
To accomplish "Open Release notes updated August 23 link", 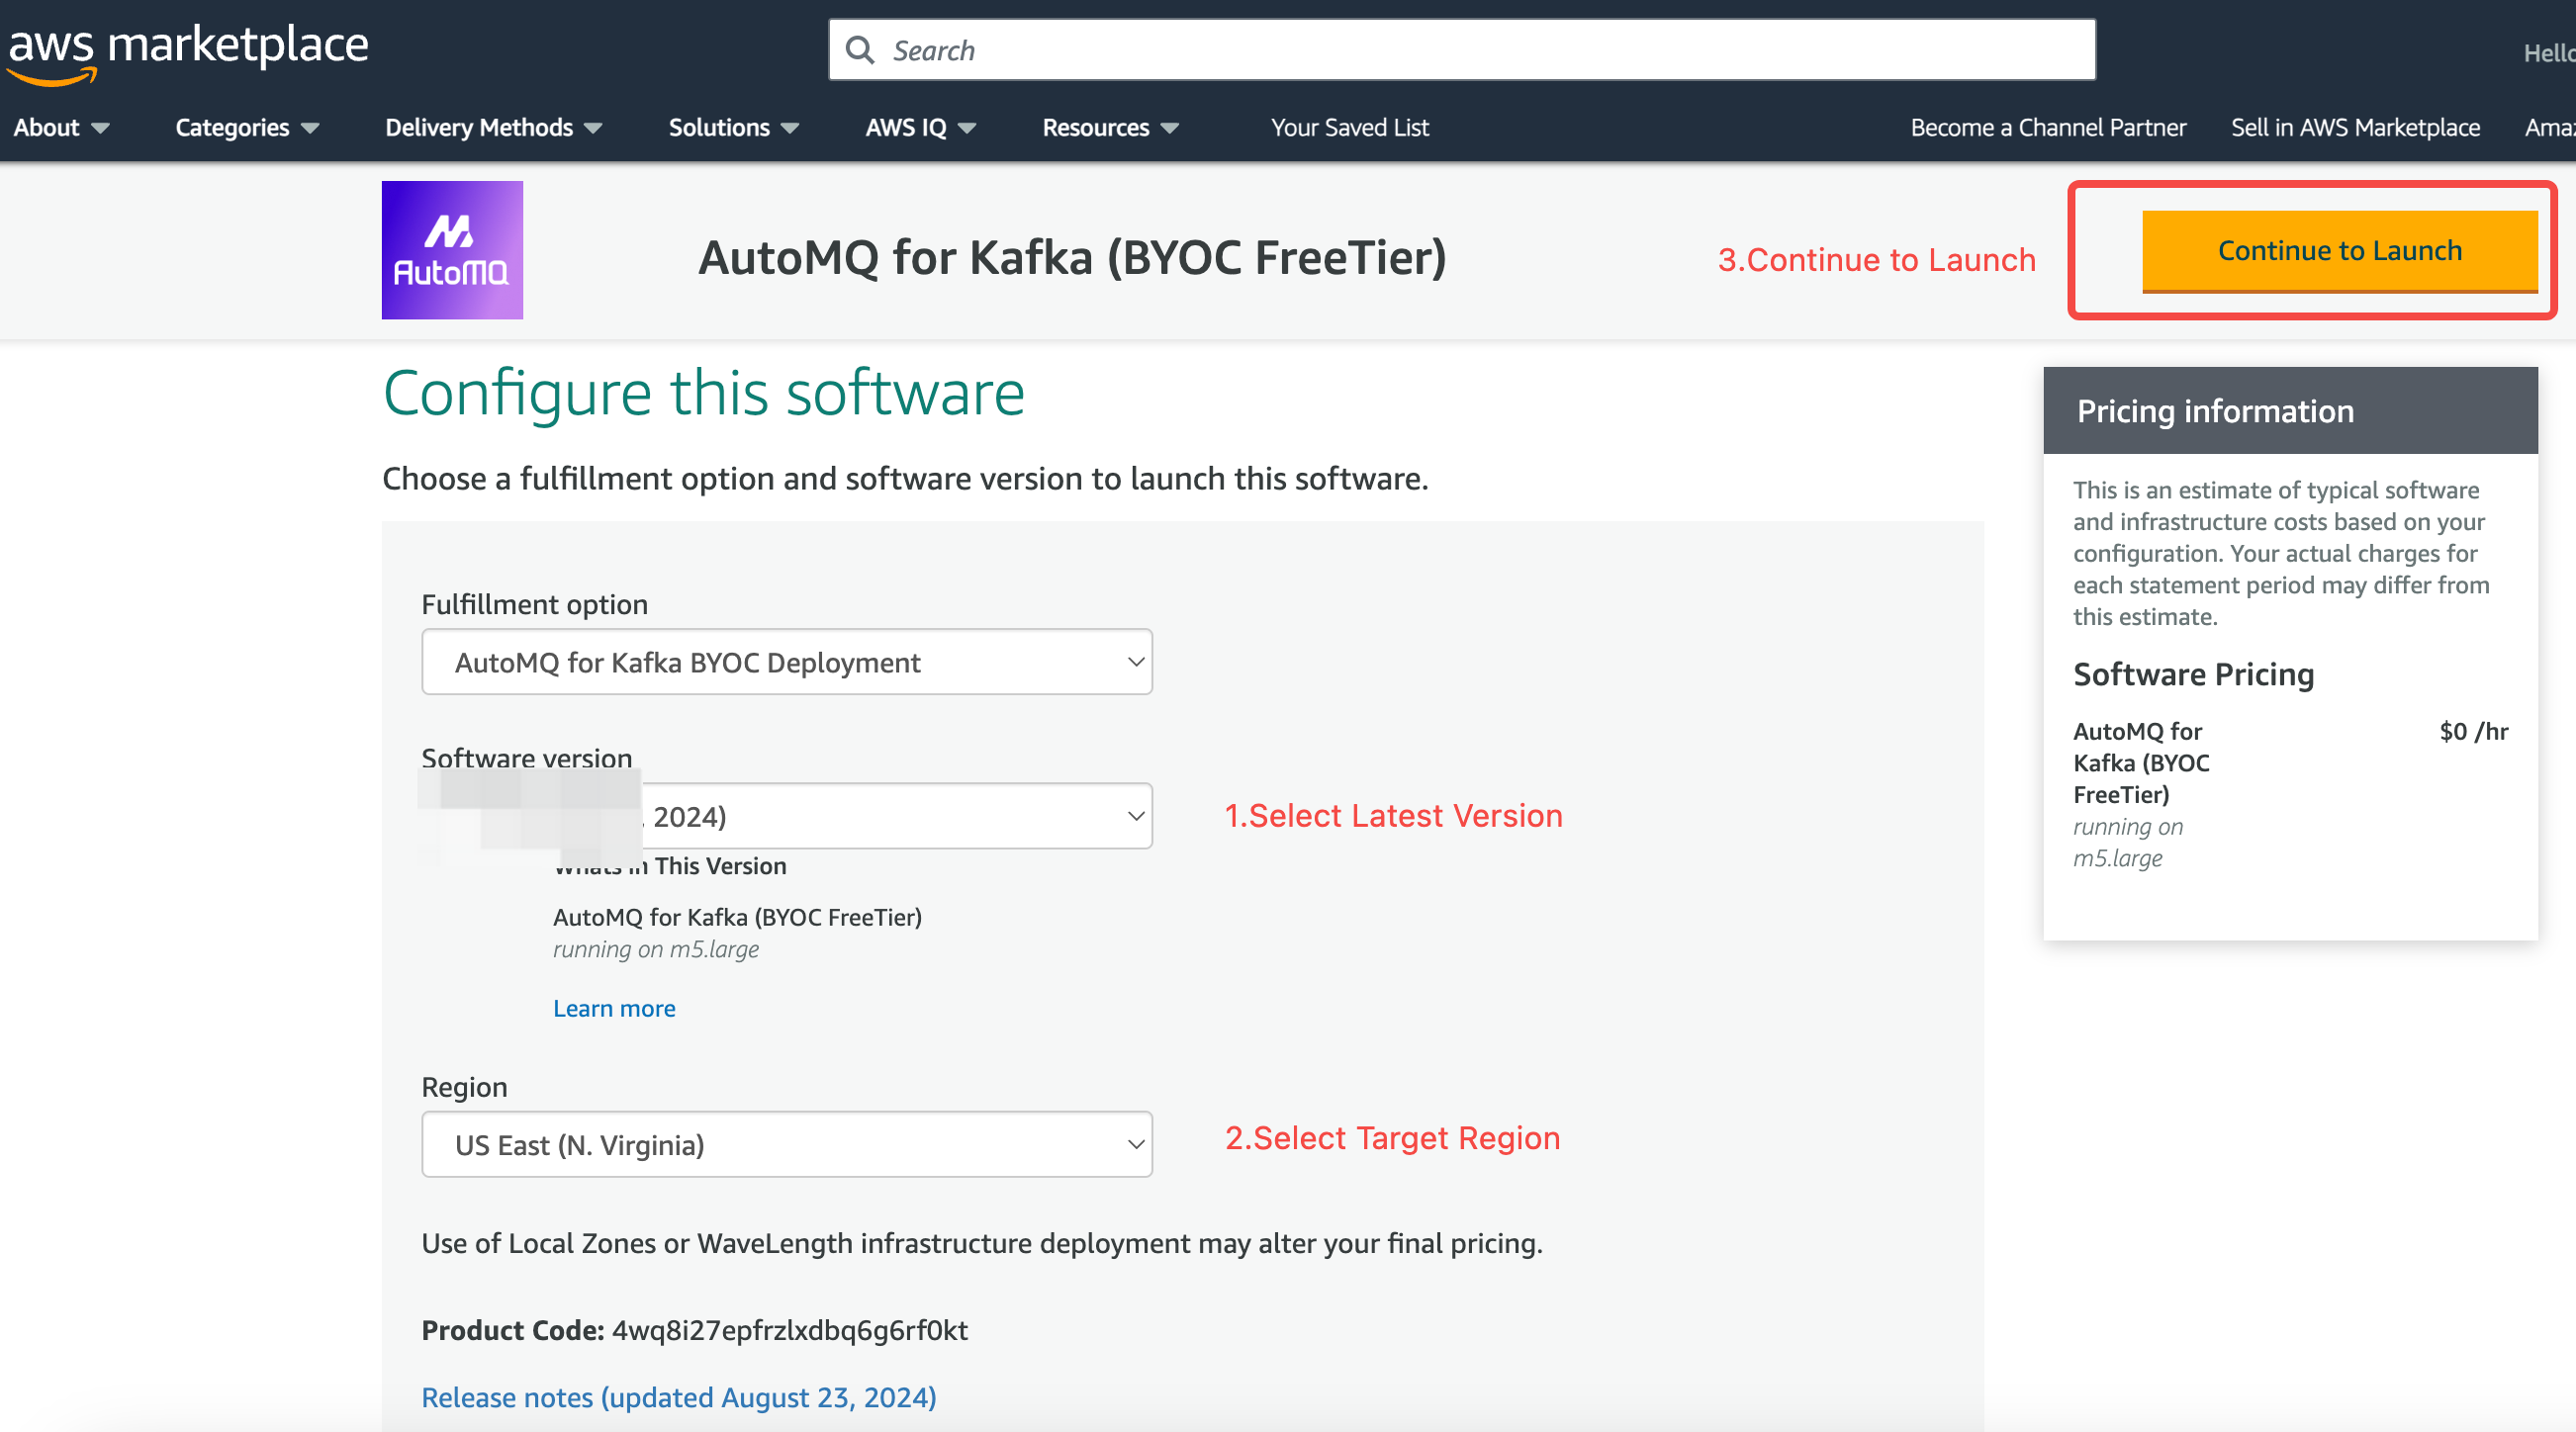I will pyautogui.click(x=678, y=1397).
